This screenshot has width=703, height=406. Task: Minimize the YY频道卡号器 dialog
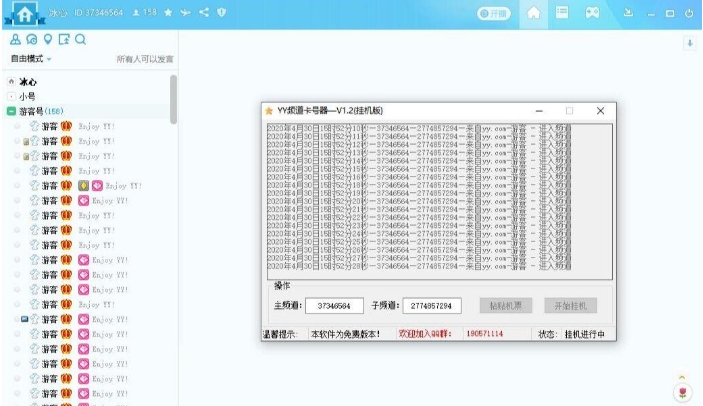pos(539,111)
